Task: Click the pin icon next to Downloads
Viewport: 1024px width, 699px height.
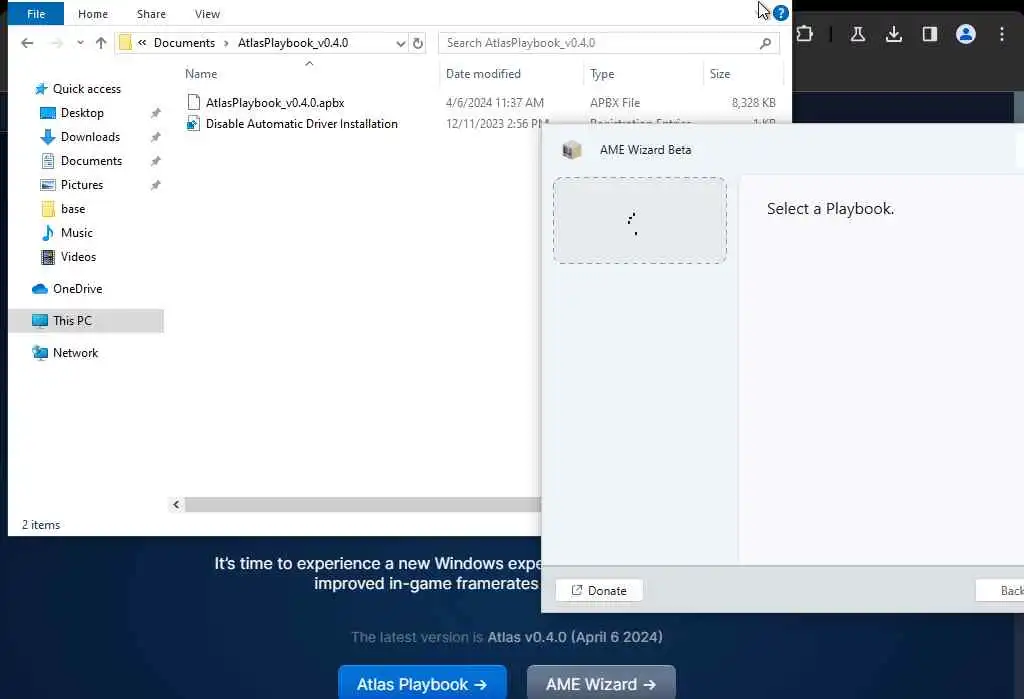Action: pyautogui.click(x=155, y=137)
